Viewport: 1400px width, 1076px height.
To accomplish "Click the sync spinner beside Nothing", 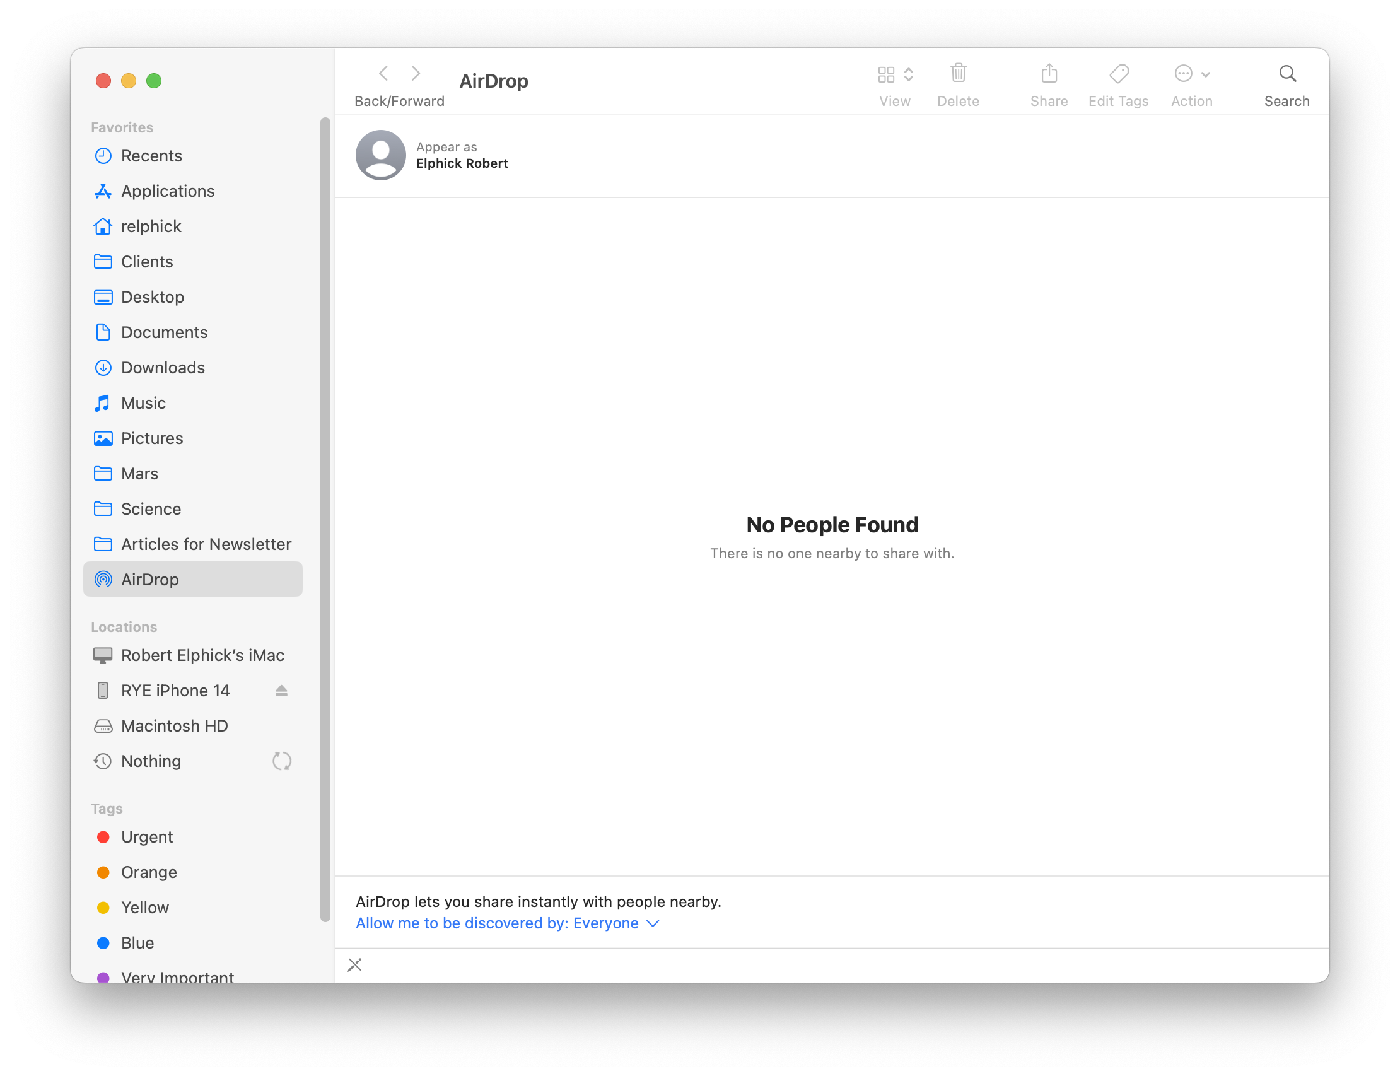I will (282, 761).
